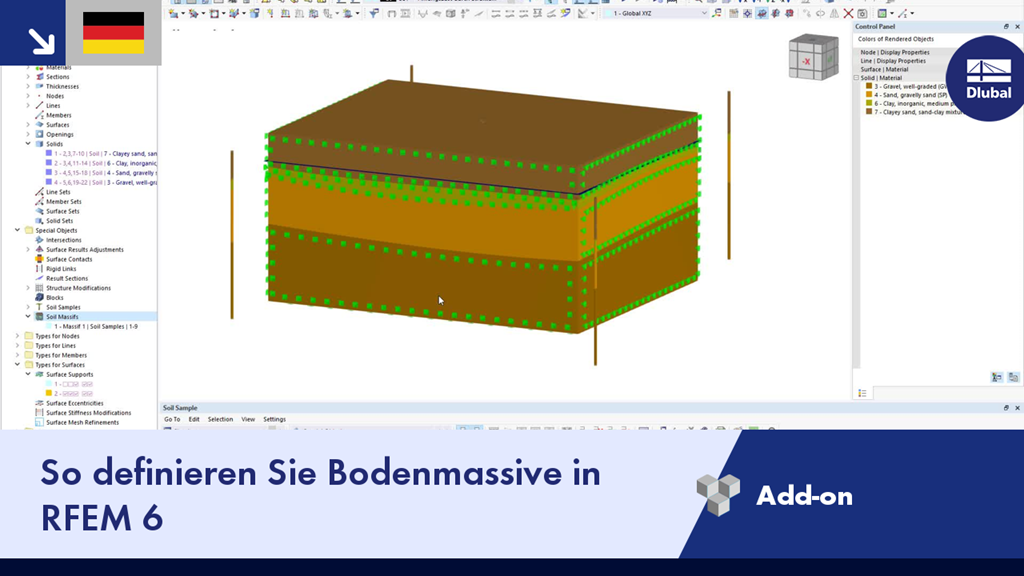This screenshot has height=576, width=1024.
Task: Select Node | Display Properties in Control Panel
Action: point(895,52)
